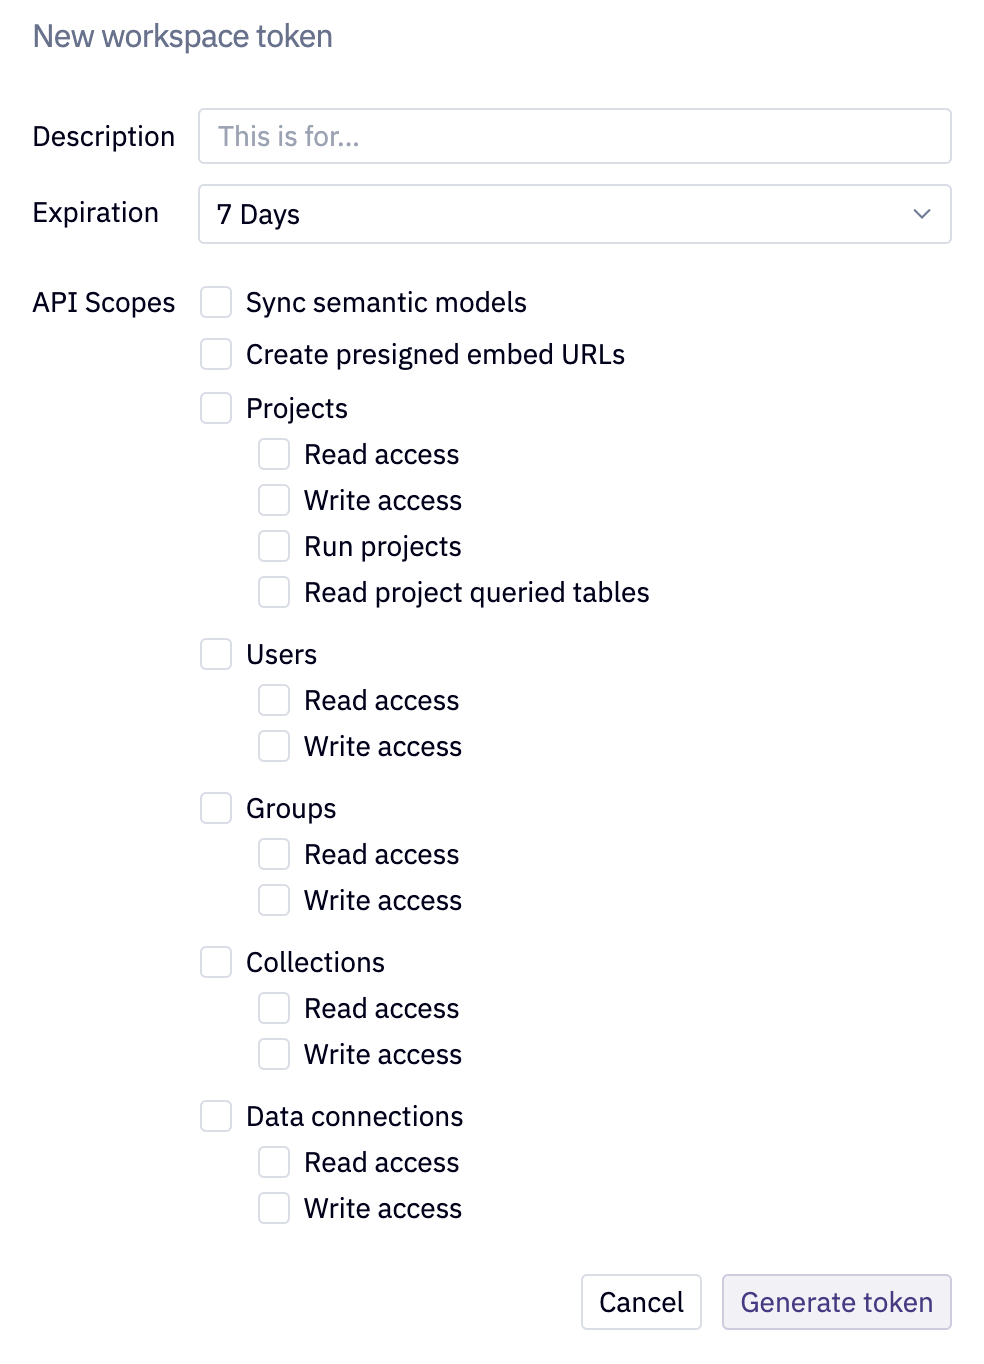This screenshot has width=984, height=1364.
Task: Check Create presigned embed URLs
Action: coord(216,354)
